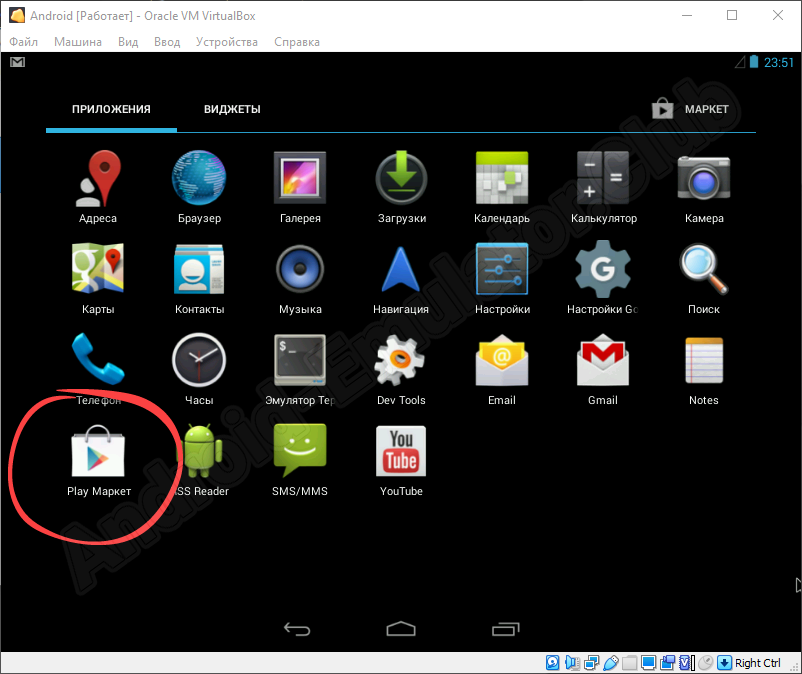Open the Карты maps app
This screenshot has width=802, height=674.
(x=98, y=278)
